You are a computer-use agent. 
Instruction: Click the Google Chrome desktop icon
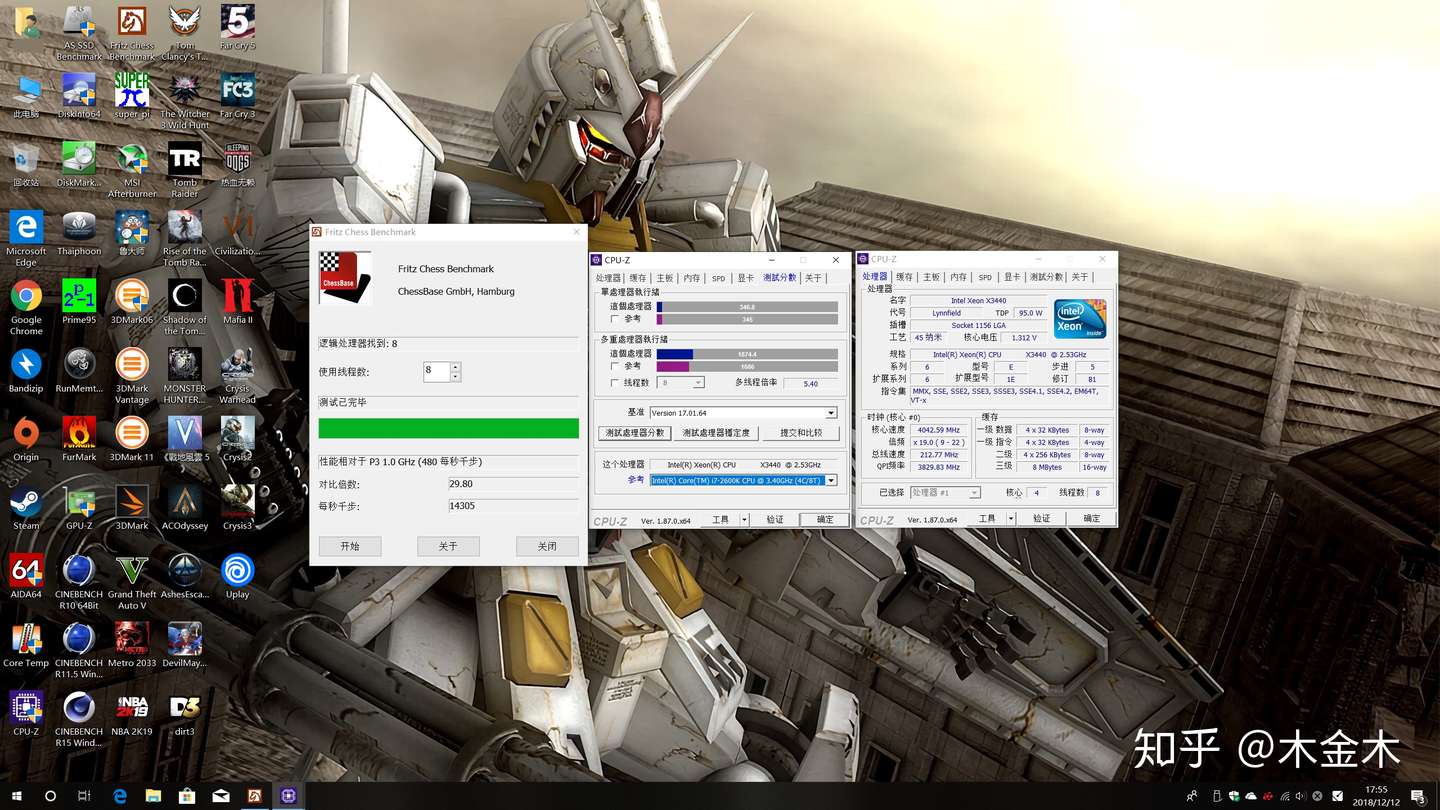(26, 307)
